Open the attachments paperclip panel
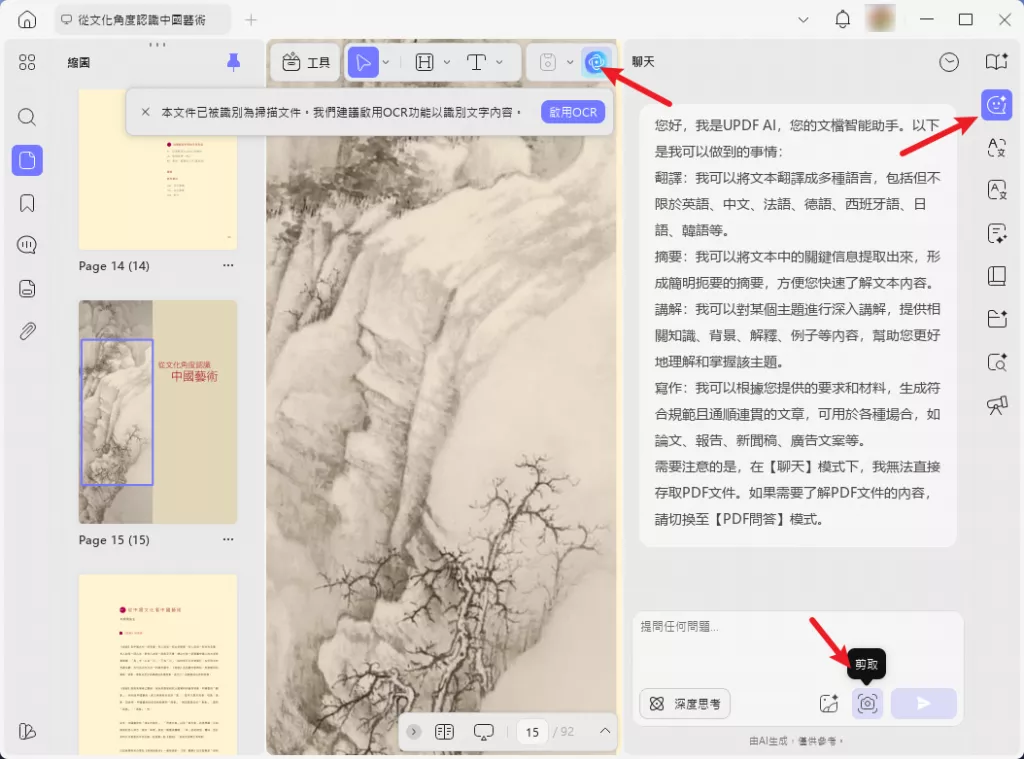The height and width of the screenshot is (759, 1024). [x=26, y=332]
